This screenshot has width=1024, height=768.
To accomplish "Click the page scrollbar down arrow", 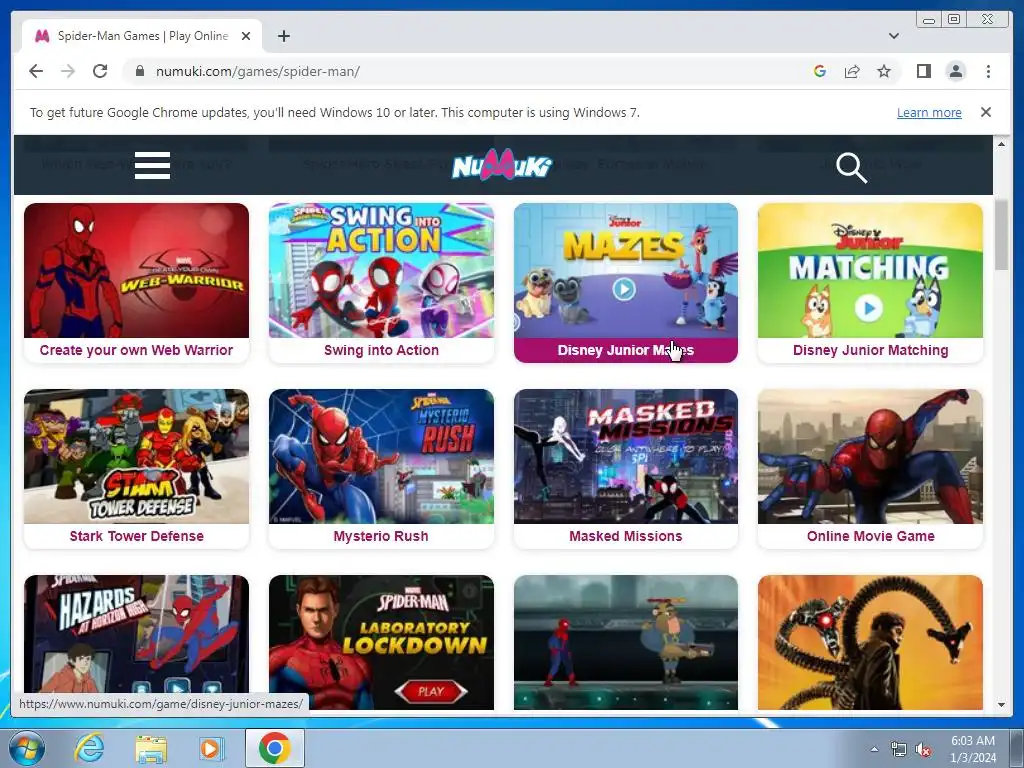I will [x=1001, y=705].
